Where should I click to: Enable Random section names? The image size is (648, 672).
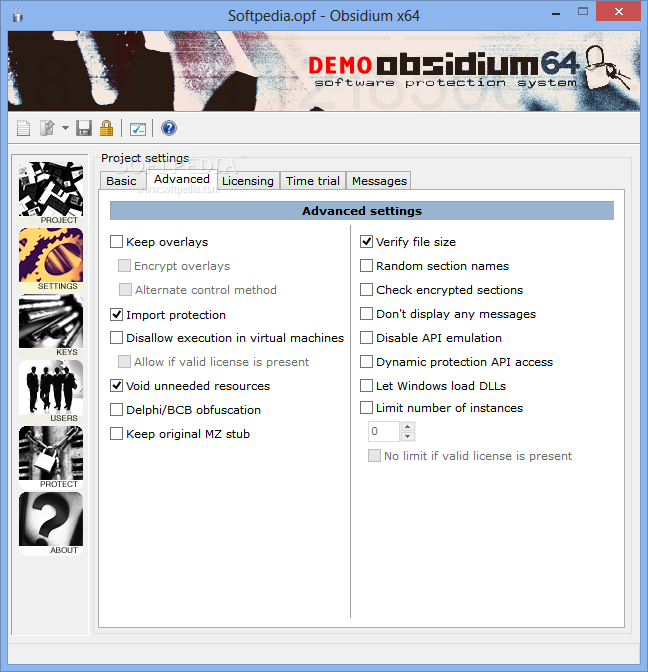[x=366, y=266]
